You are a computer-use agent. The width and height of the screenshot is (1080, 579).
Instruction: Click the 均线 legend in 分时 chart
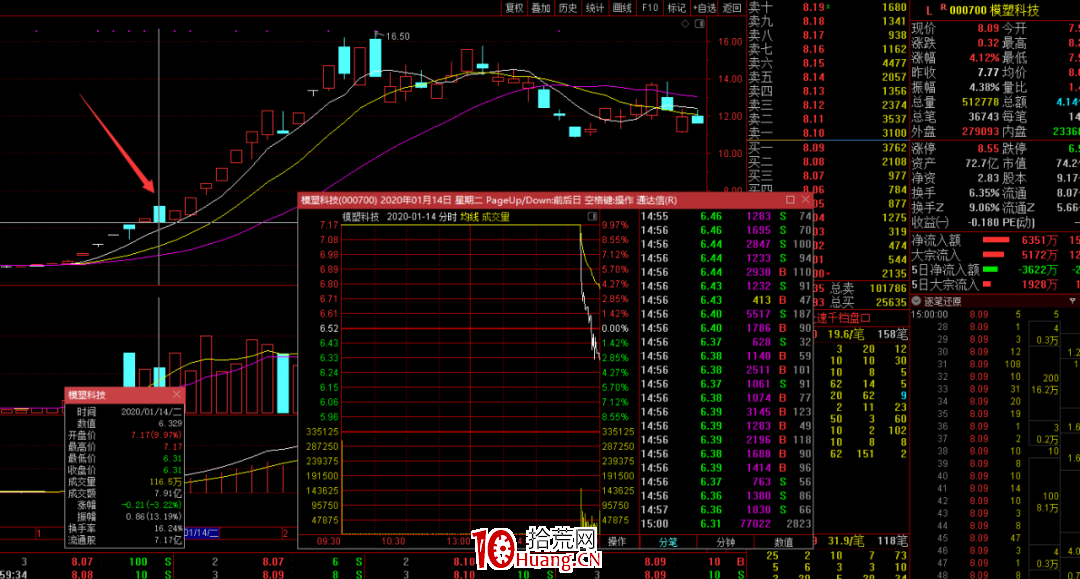[x=469, y=216]
